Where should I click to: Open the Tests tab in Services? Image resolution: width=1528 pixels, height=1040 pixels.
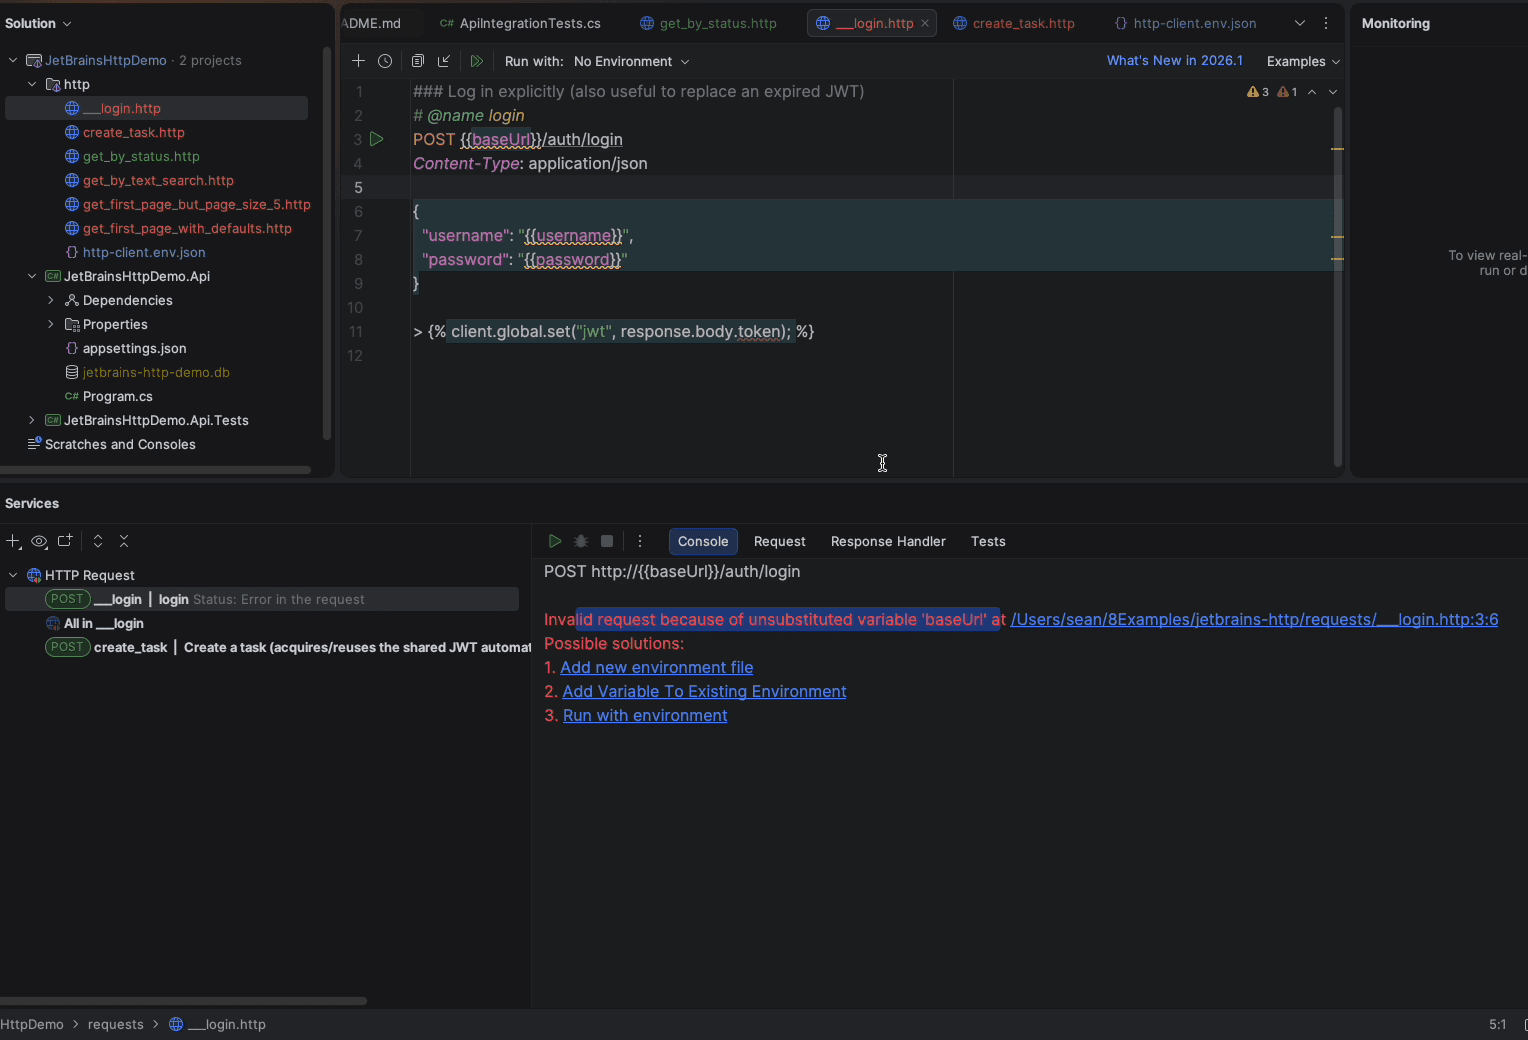(x=988, y=541)
